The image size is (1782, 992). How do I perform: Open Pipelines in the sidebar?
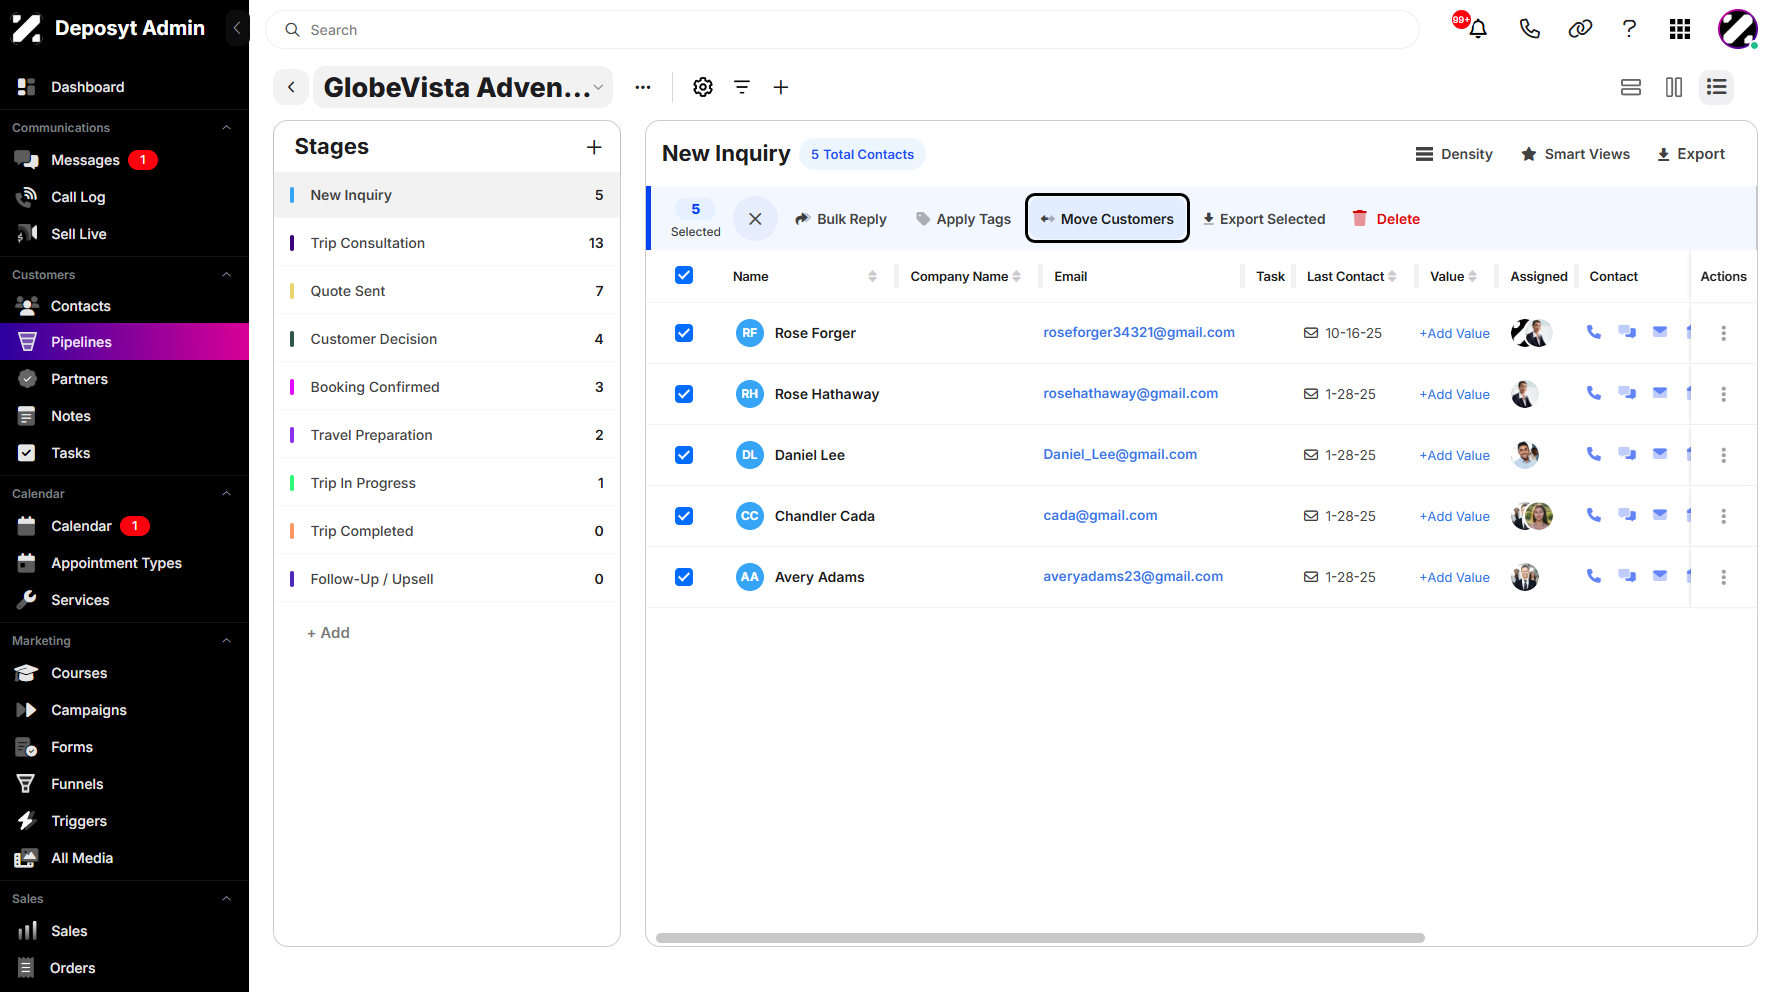point(124,342)
